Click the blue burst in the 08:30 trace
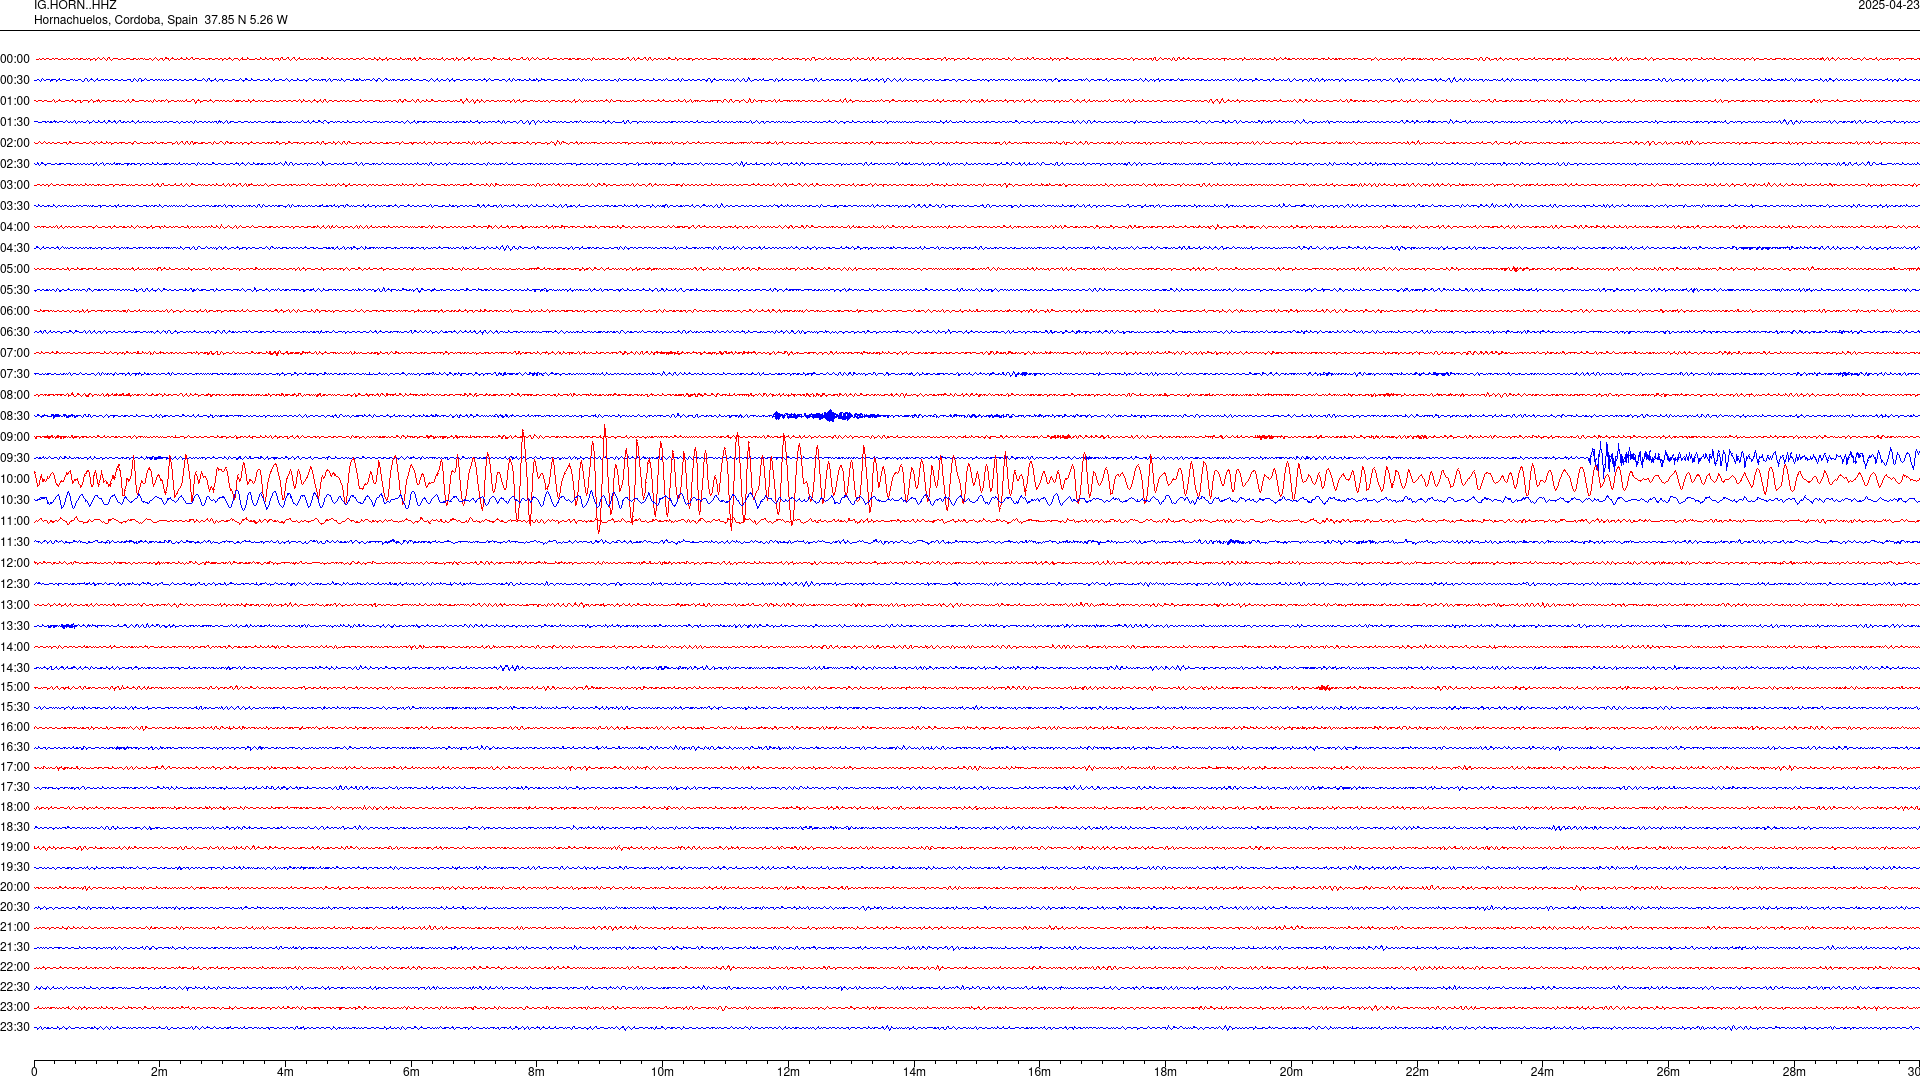Image resolution: width=1920 pixels, height=1080 pixels. coord(827,416)
